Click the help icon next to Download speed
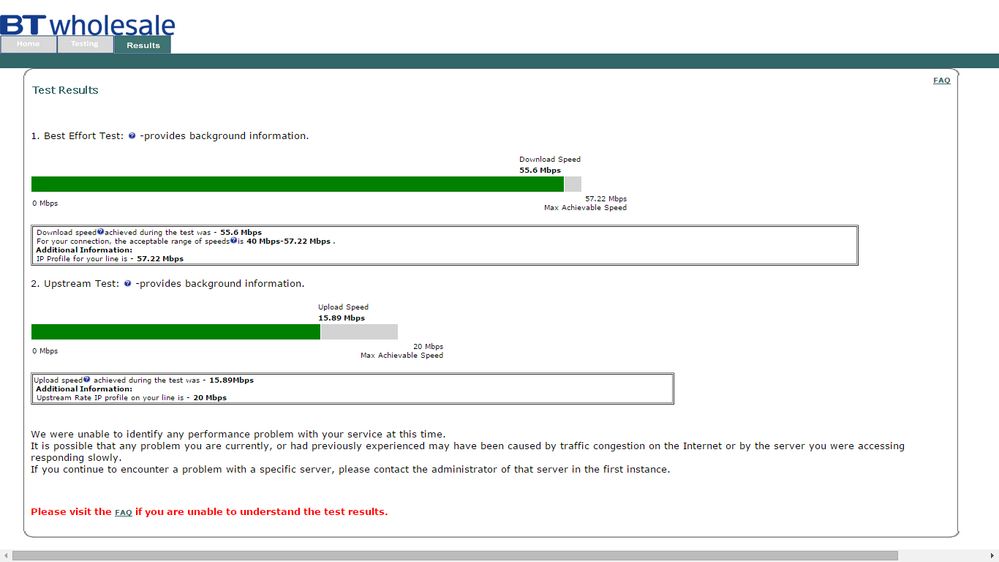The height and width of the screenshot is (562, 999). [x=101, y=232]
